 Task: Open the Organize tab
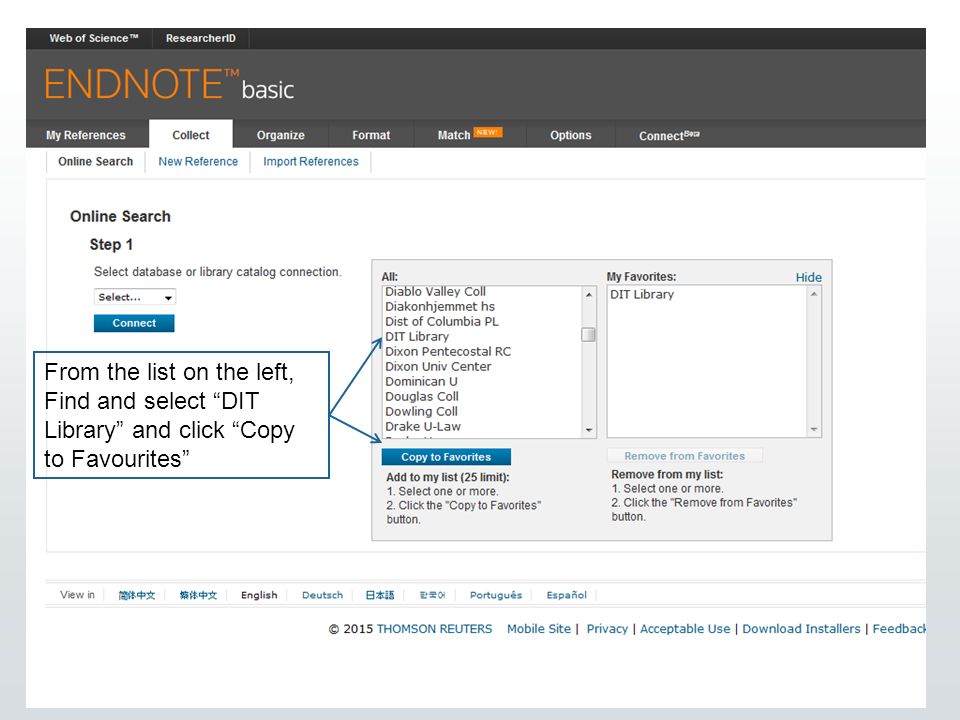coord(280,135)
